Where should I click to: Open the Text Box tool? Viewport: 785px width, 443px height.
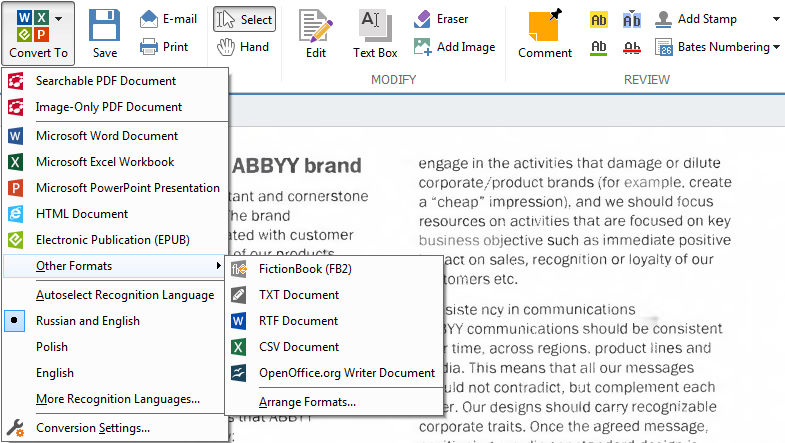point(375,33)
